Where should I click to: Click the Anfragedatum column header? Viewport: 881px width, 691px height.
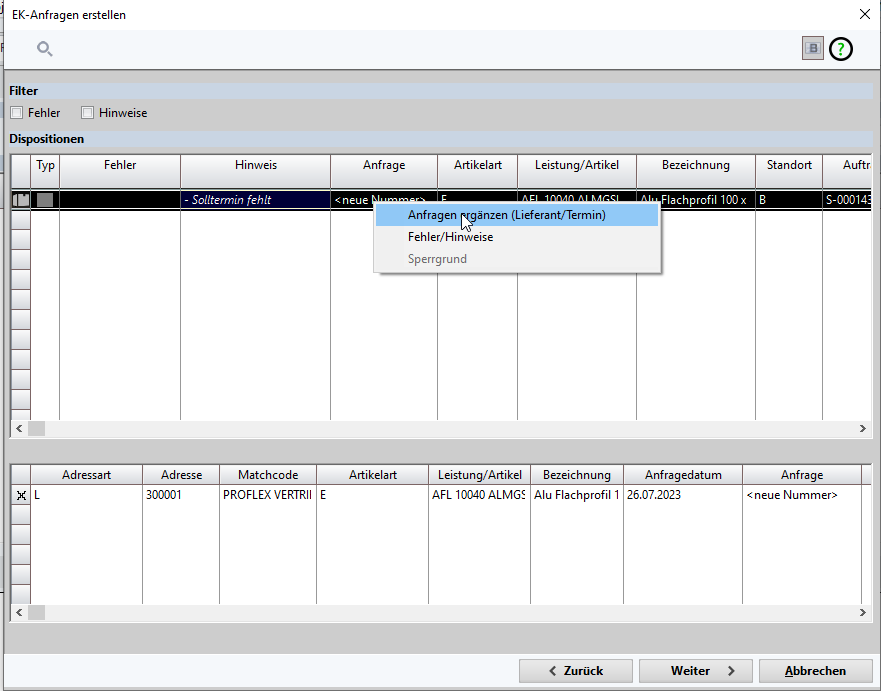click(x=682, y=475)
